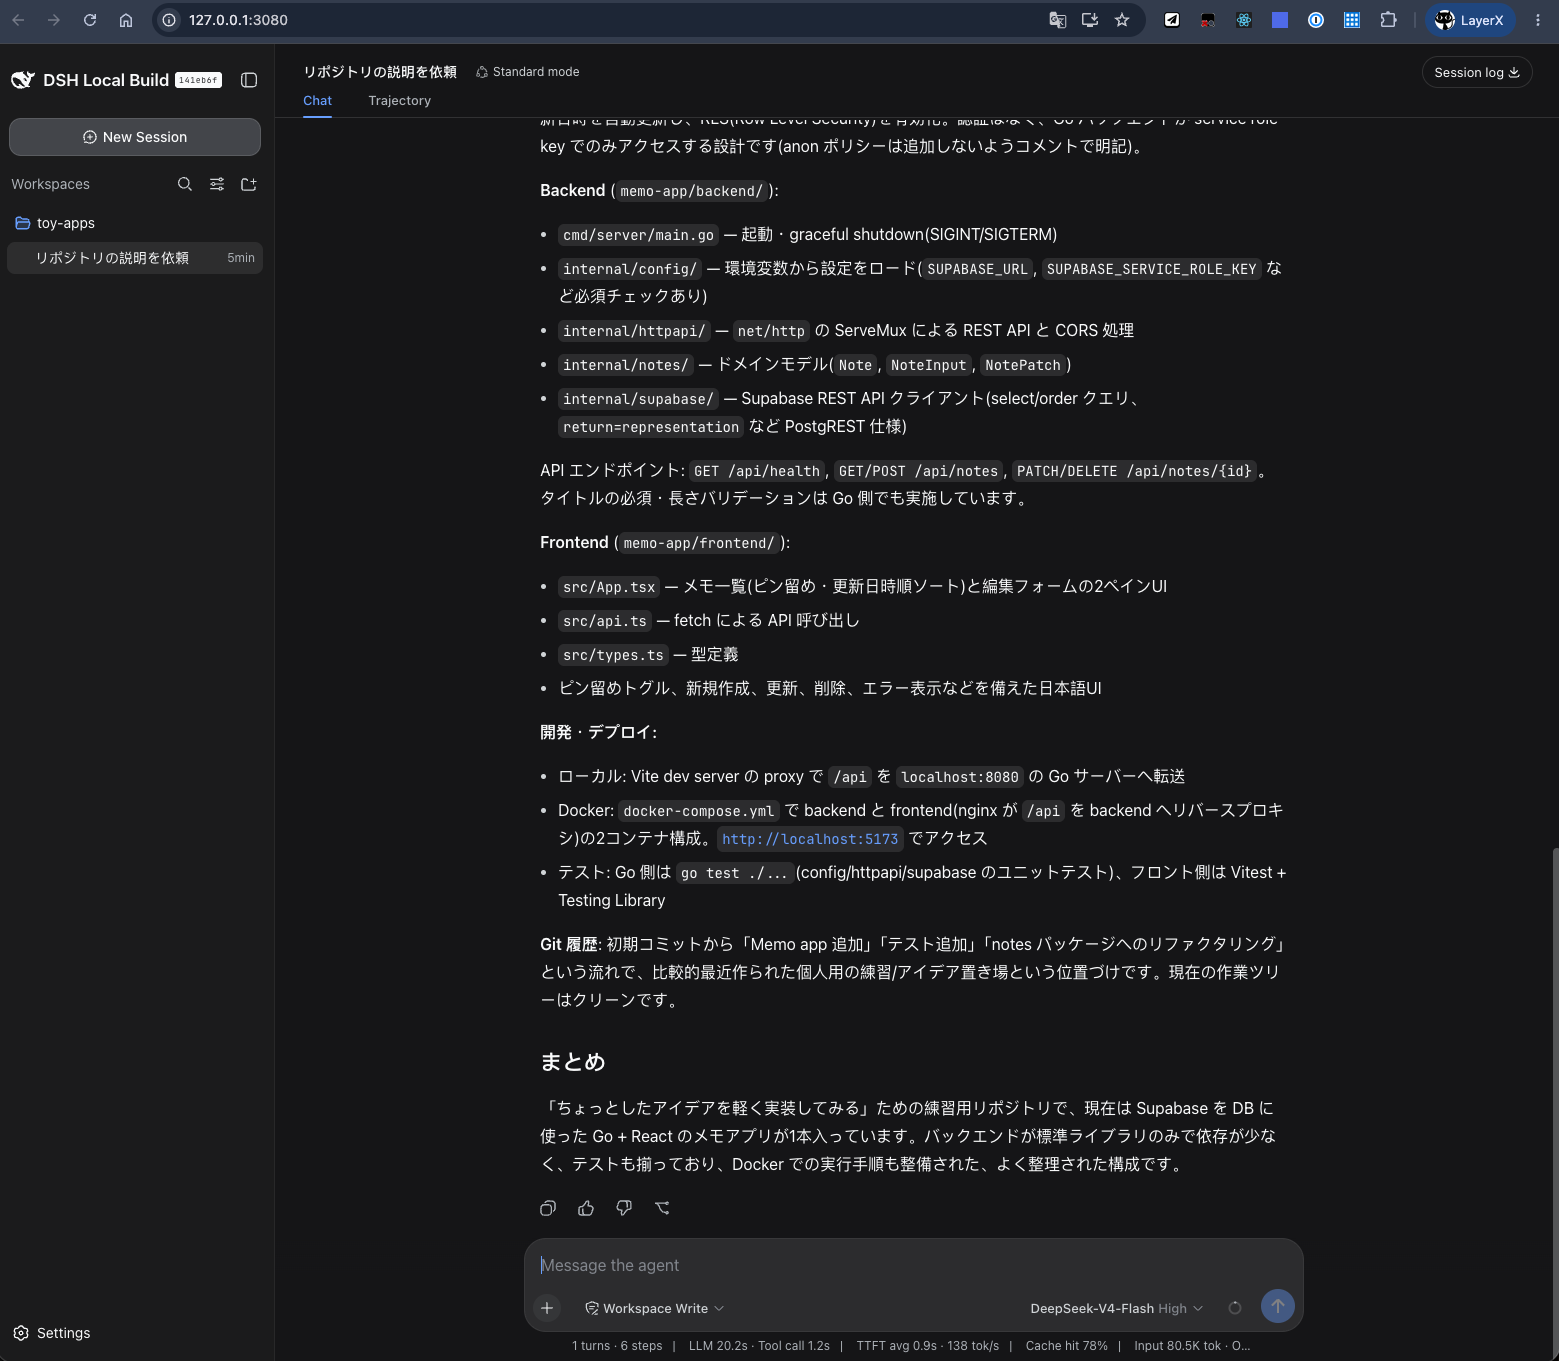Image resolution: width=1559 pixels, height=1361 pixels.
Task: Reload the page
Action: [x=90, y=20]
